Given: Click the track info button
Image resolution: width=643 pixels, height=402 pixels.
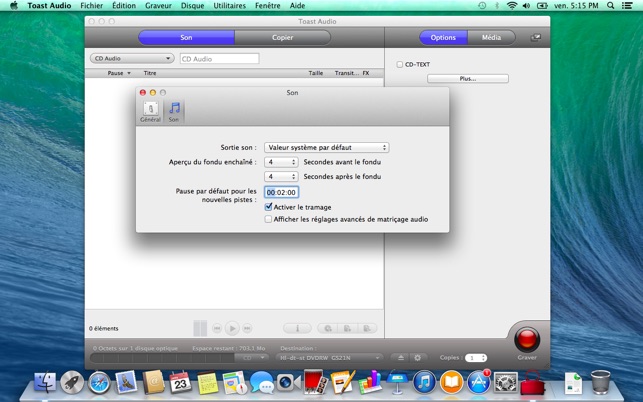Looking at the screenshot, I should pos(297,328).
